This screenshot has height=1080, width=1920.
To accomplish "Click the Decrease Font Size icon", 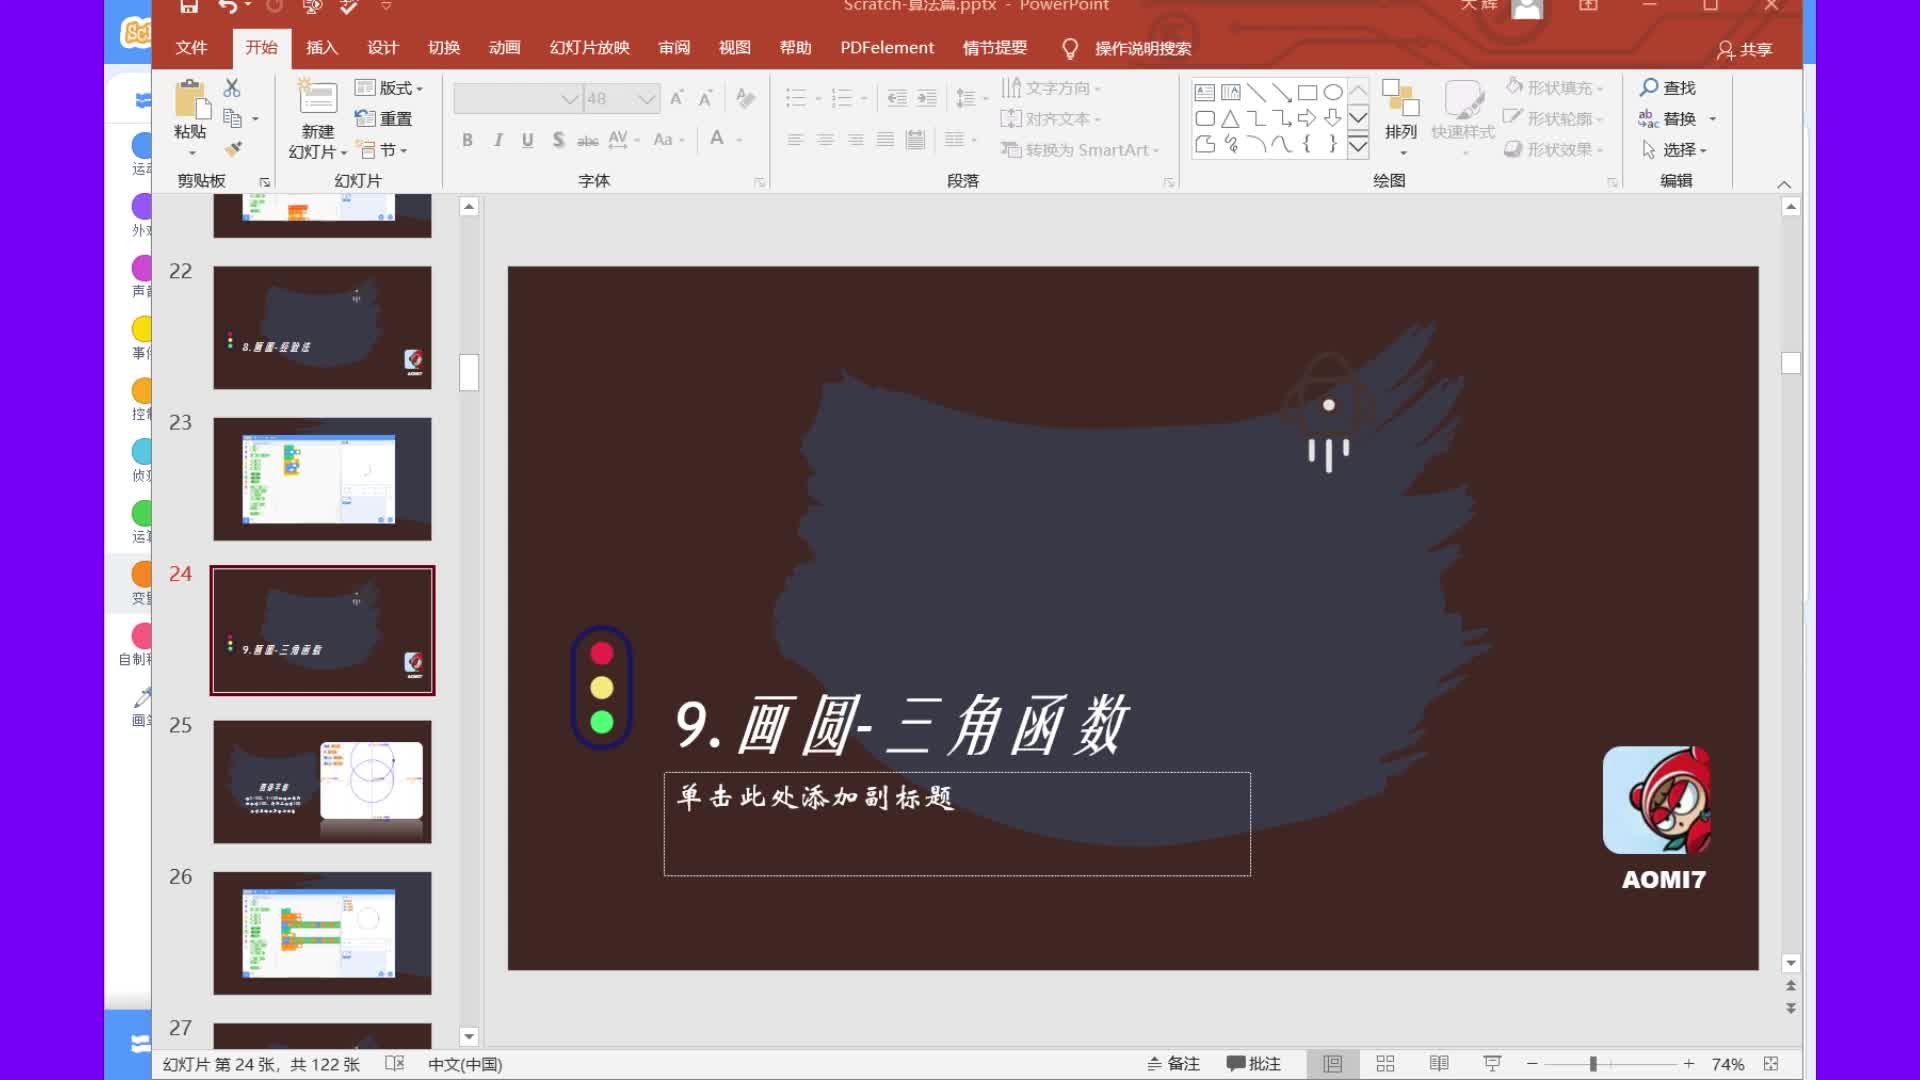I will (705, 98).
